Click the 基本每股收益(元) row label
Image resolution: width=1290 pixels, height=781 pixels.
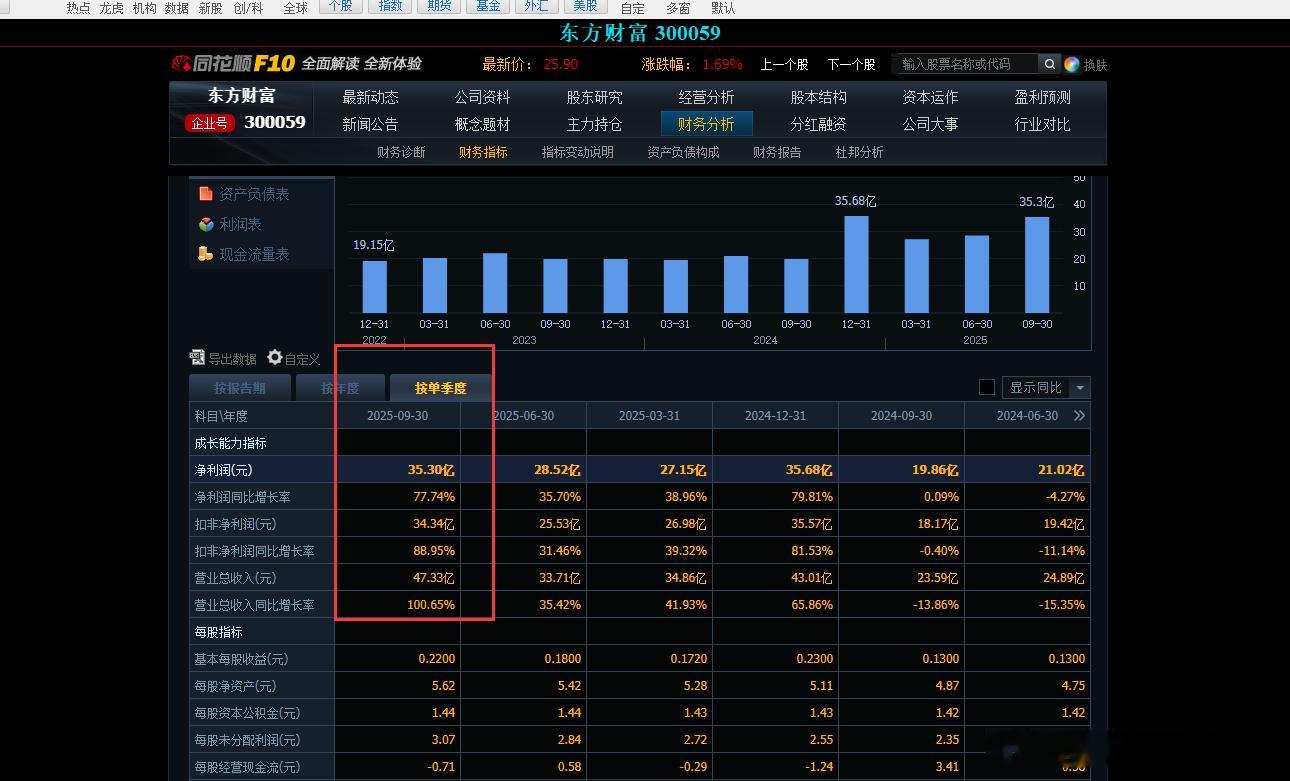tap(241, 659)
